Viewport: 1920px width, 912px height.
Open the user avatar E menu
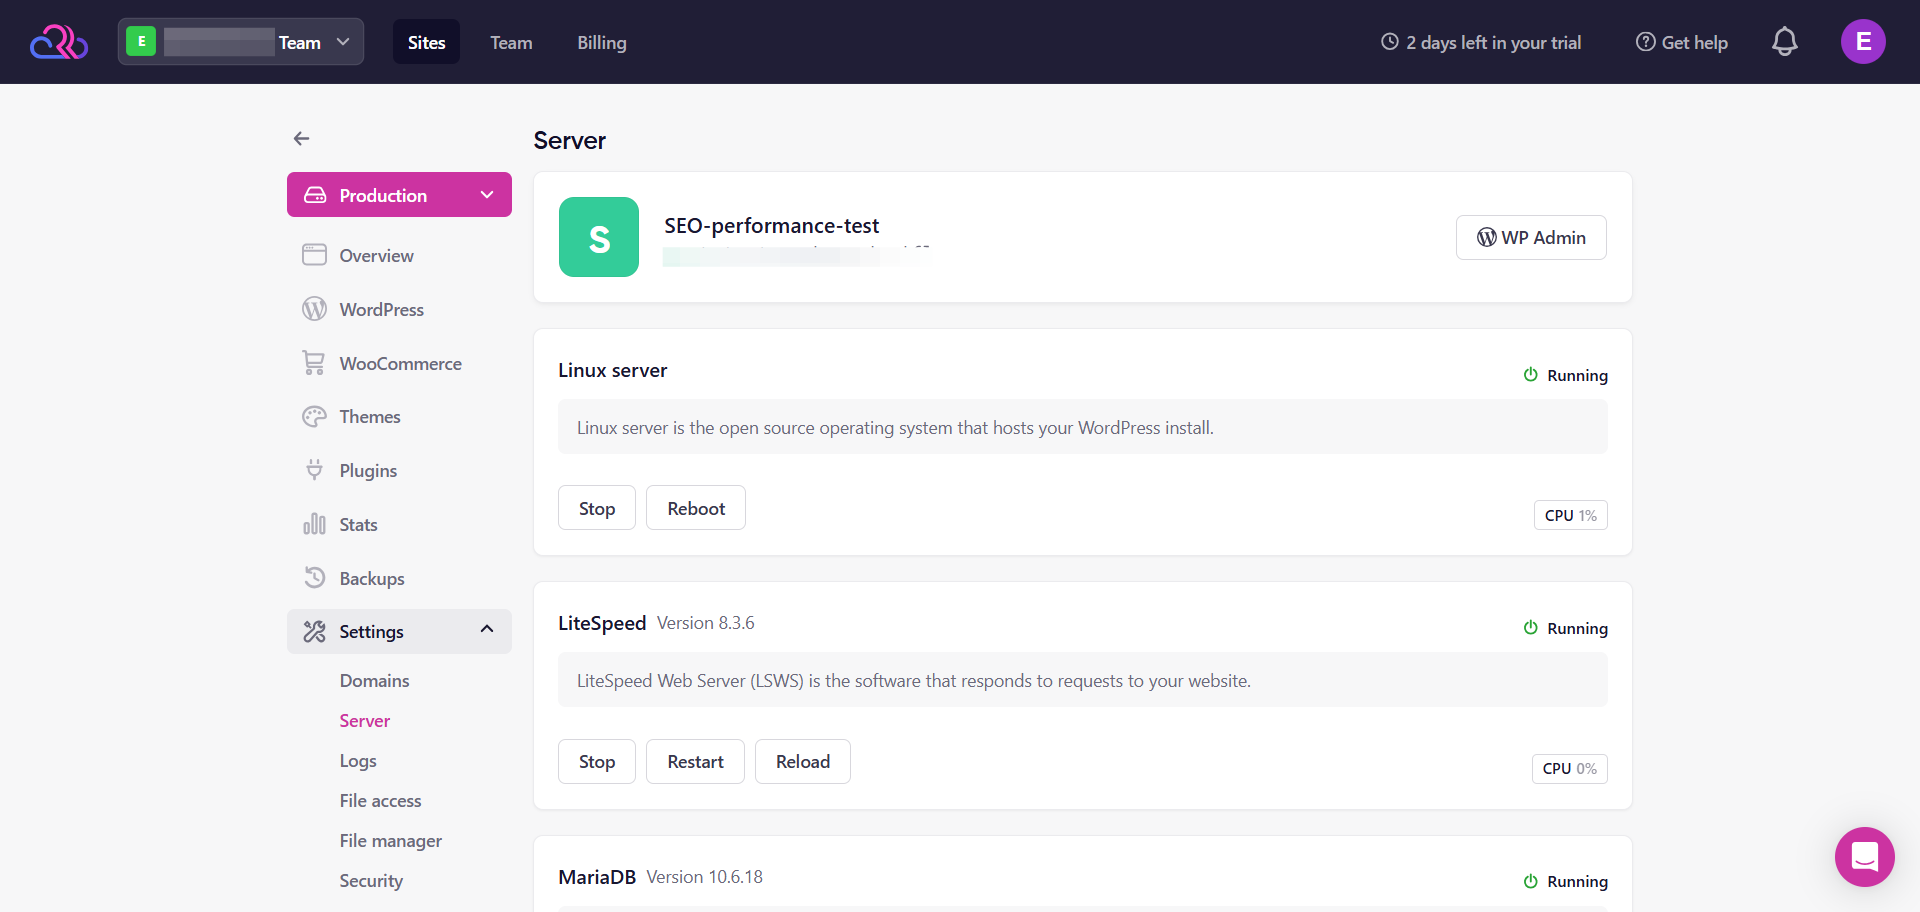pos(1863,42)
